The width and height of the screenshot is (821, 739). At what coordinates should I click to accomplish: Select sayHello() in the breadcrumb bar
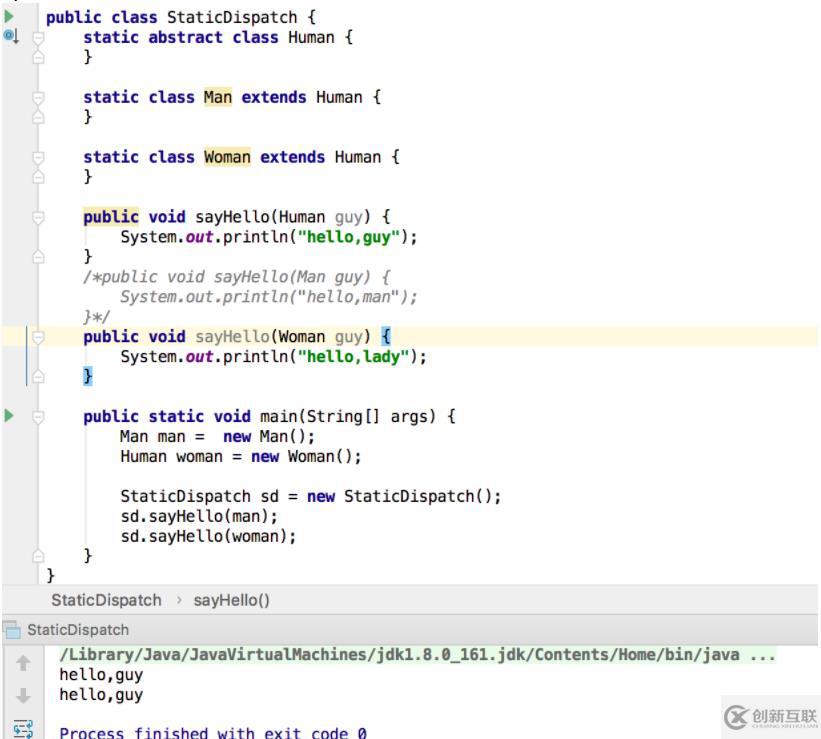(x=231, y=600)
